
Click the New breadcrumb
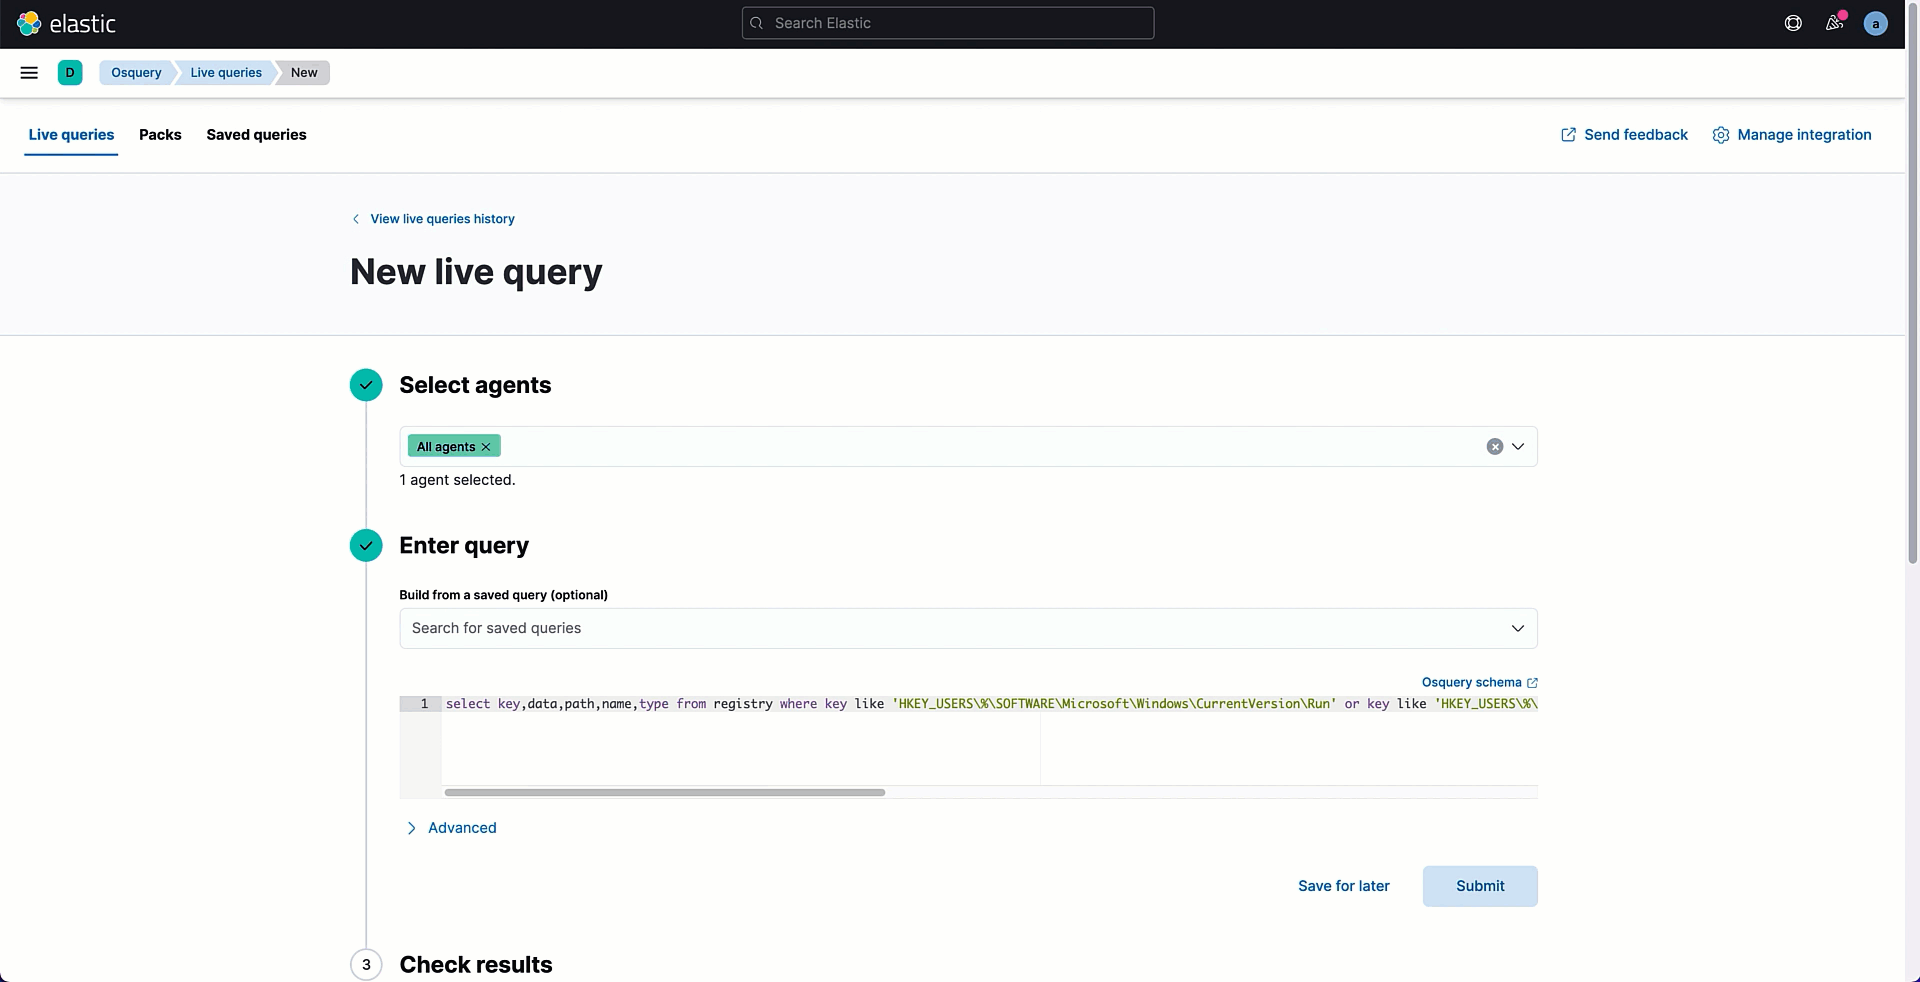pyautogui.click(x=304, y=73)
